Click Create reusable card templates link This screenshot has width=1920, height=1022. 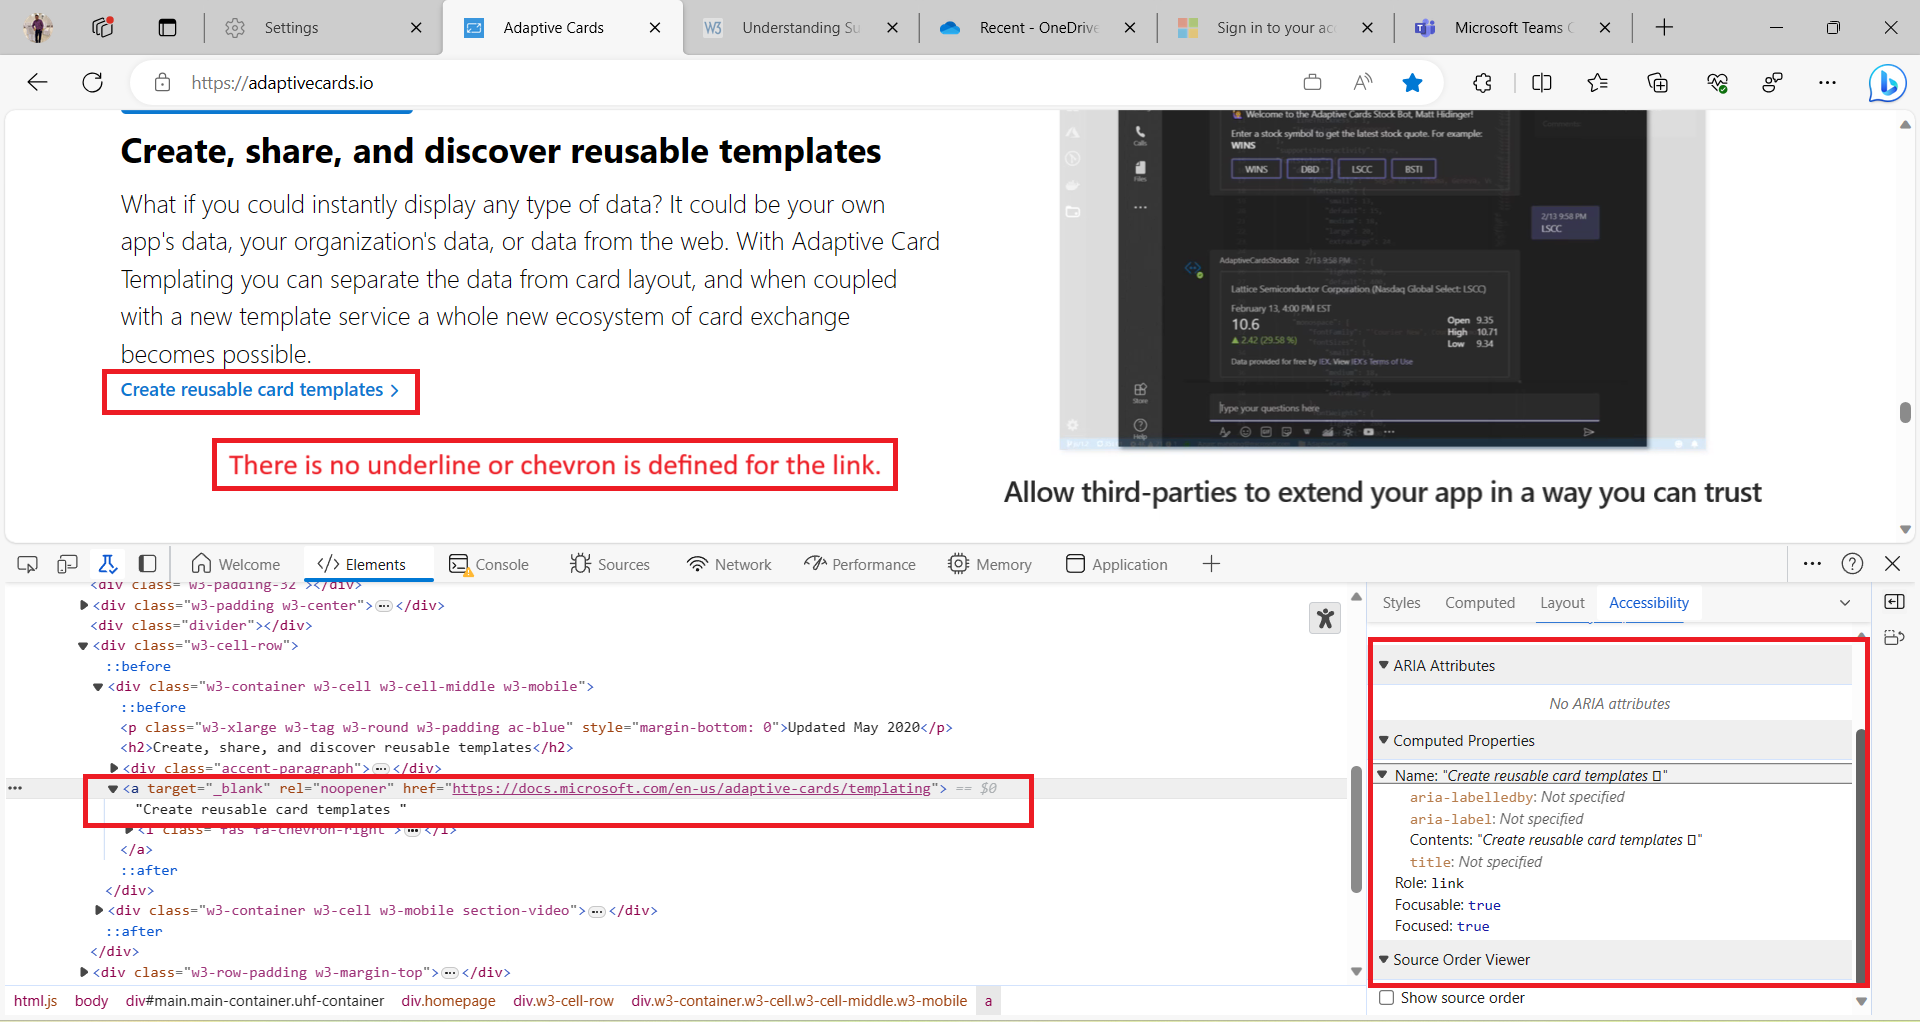click(x=259, y=390)
